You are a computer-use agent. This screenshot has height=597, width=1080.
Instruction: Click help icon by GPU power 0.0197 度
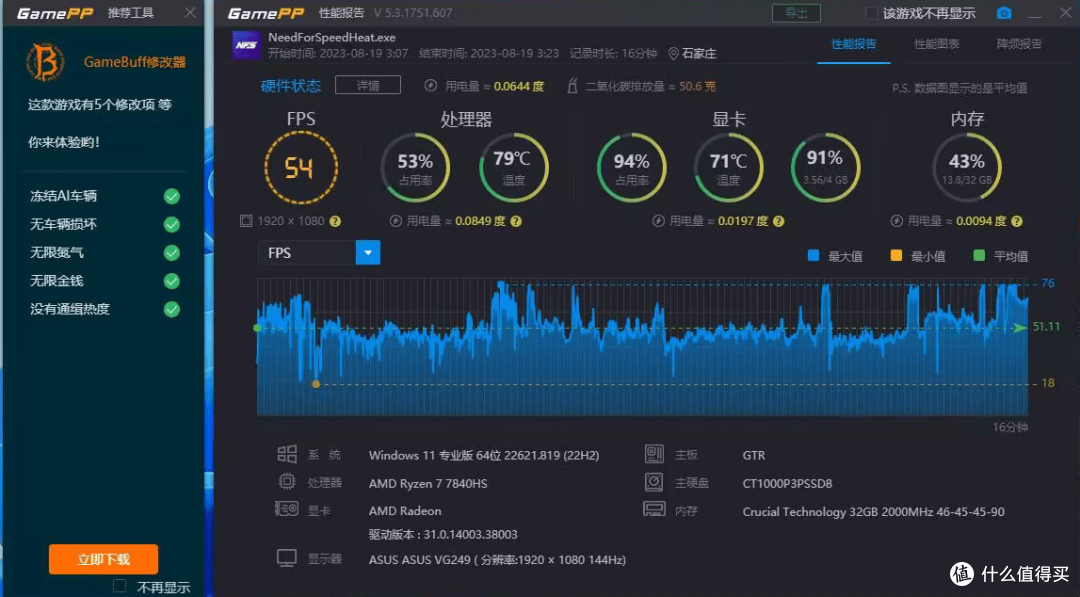778,221
